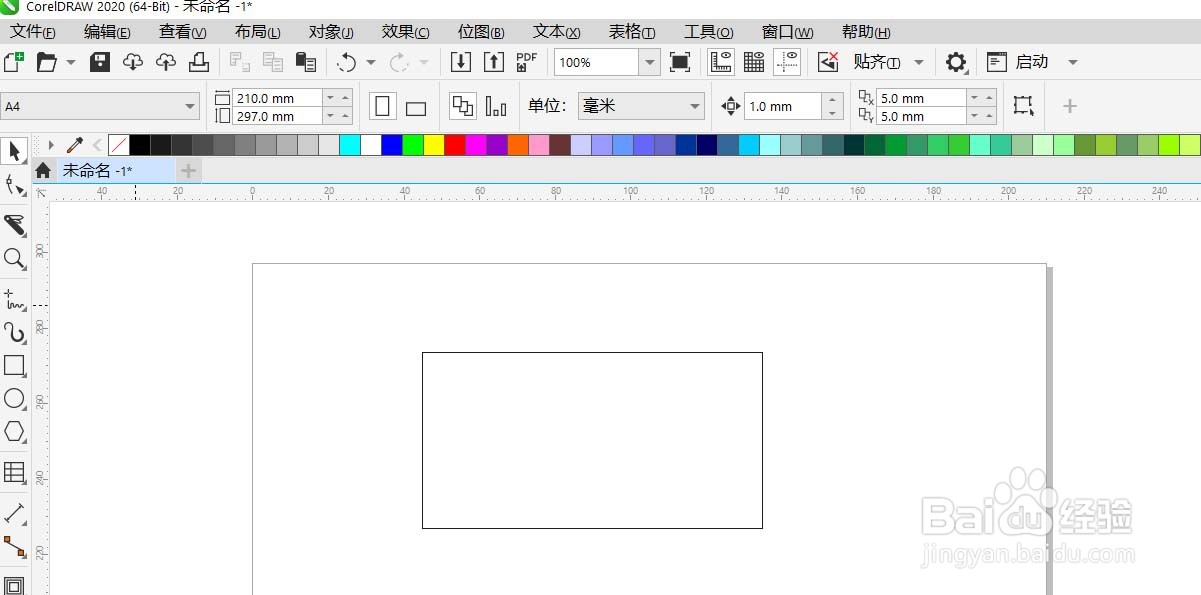Select the no-fill swatch

pos(119,145)
